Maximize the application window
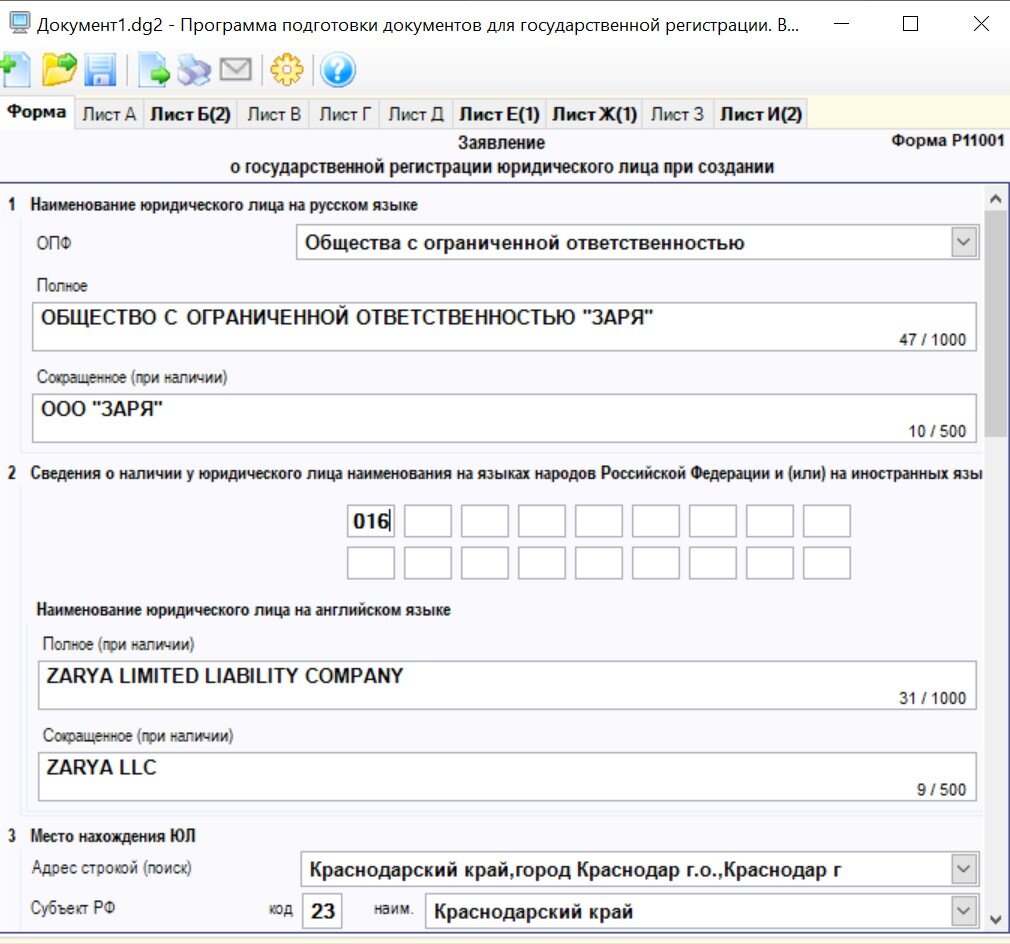This screenshot has height=944, width=1010. (x=910, y=24)
